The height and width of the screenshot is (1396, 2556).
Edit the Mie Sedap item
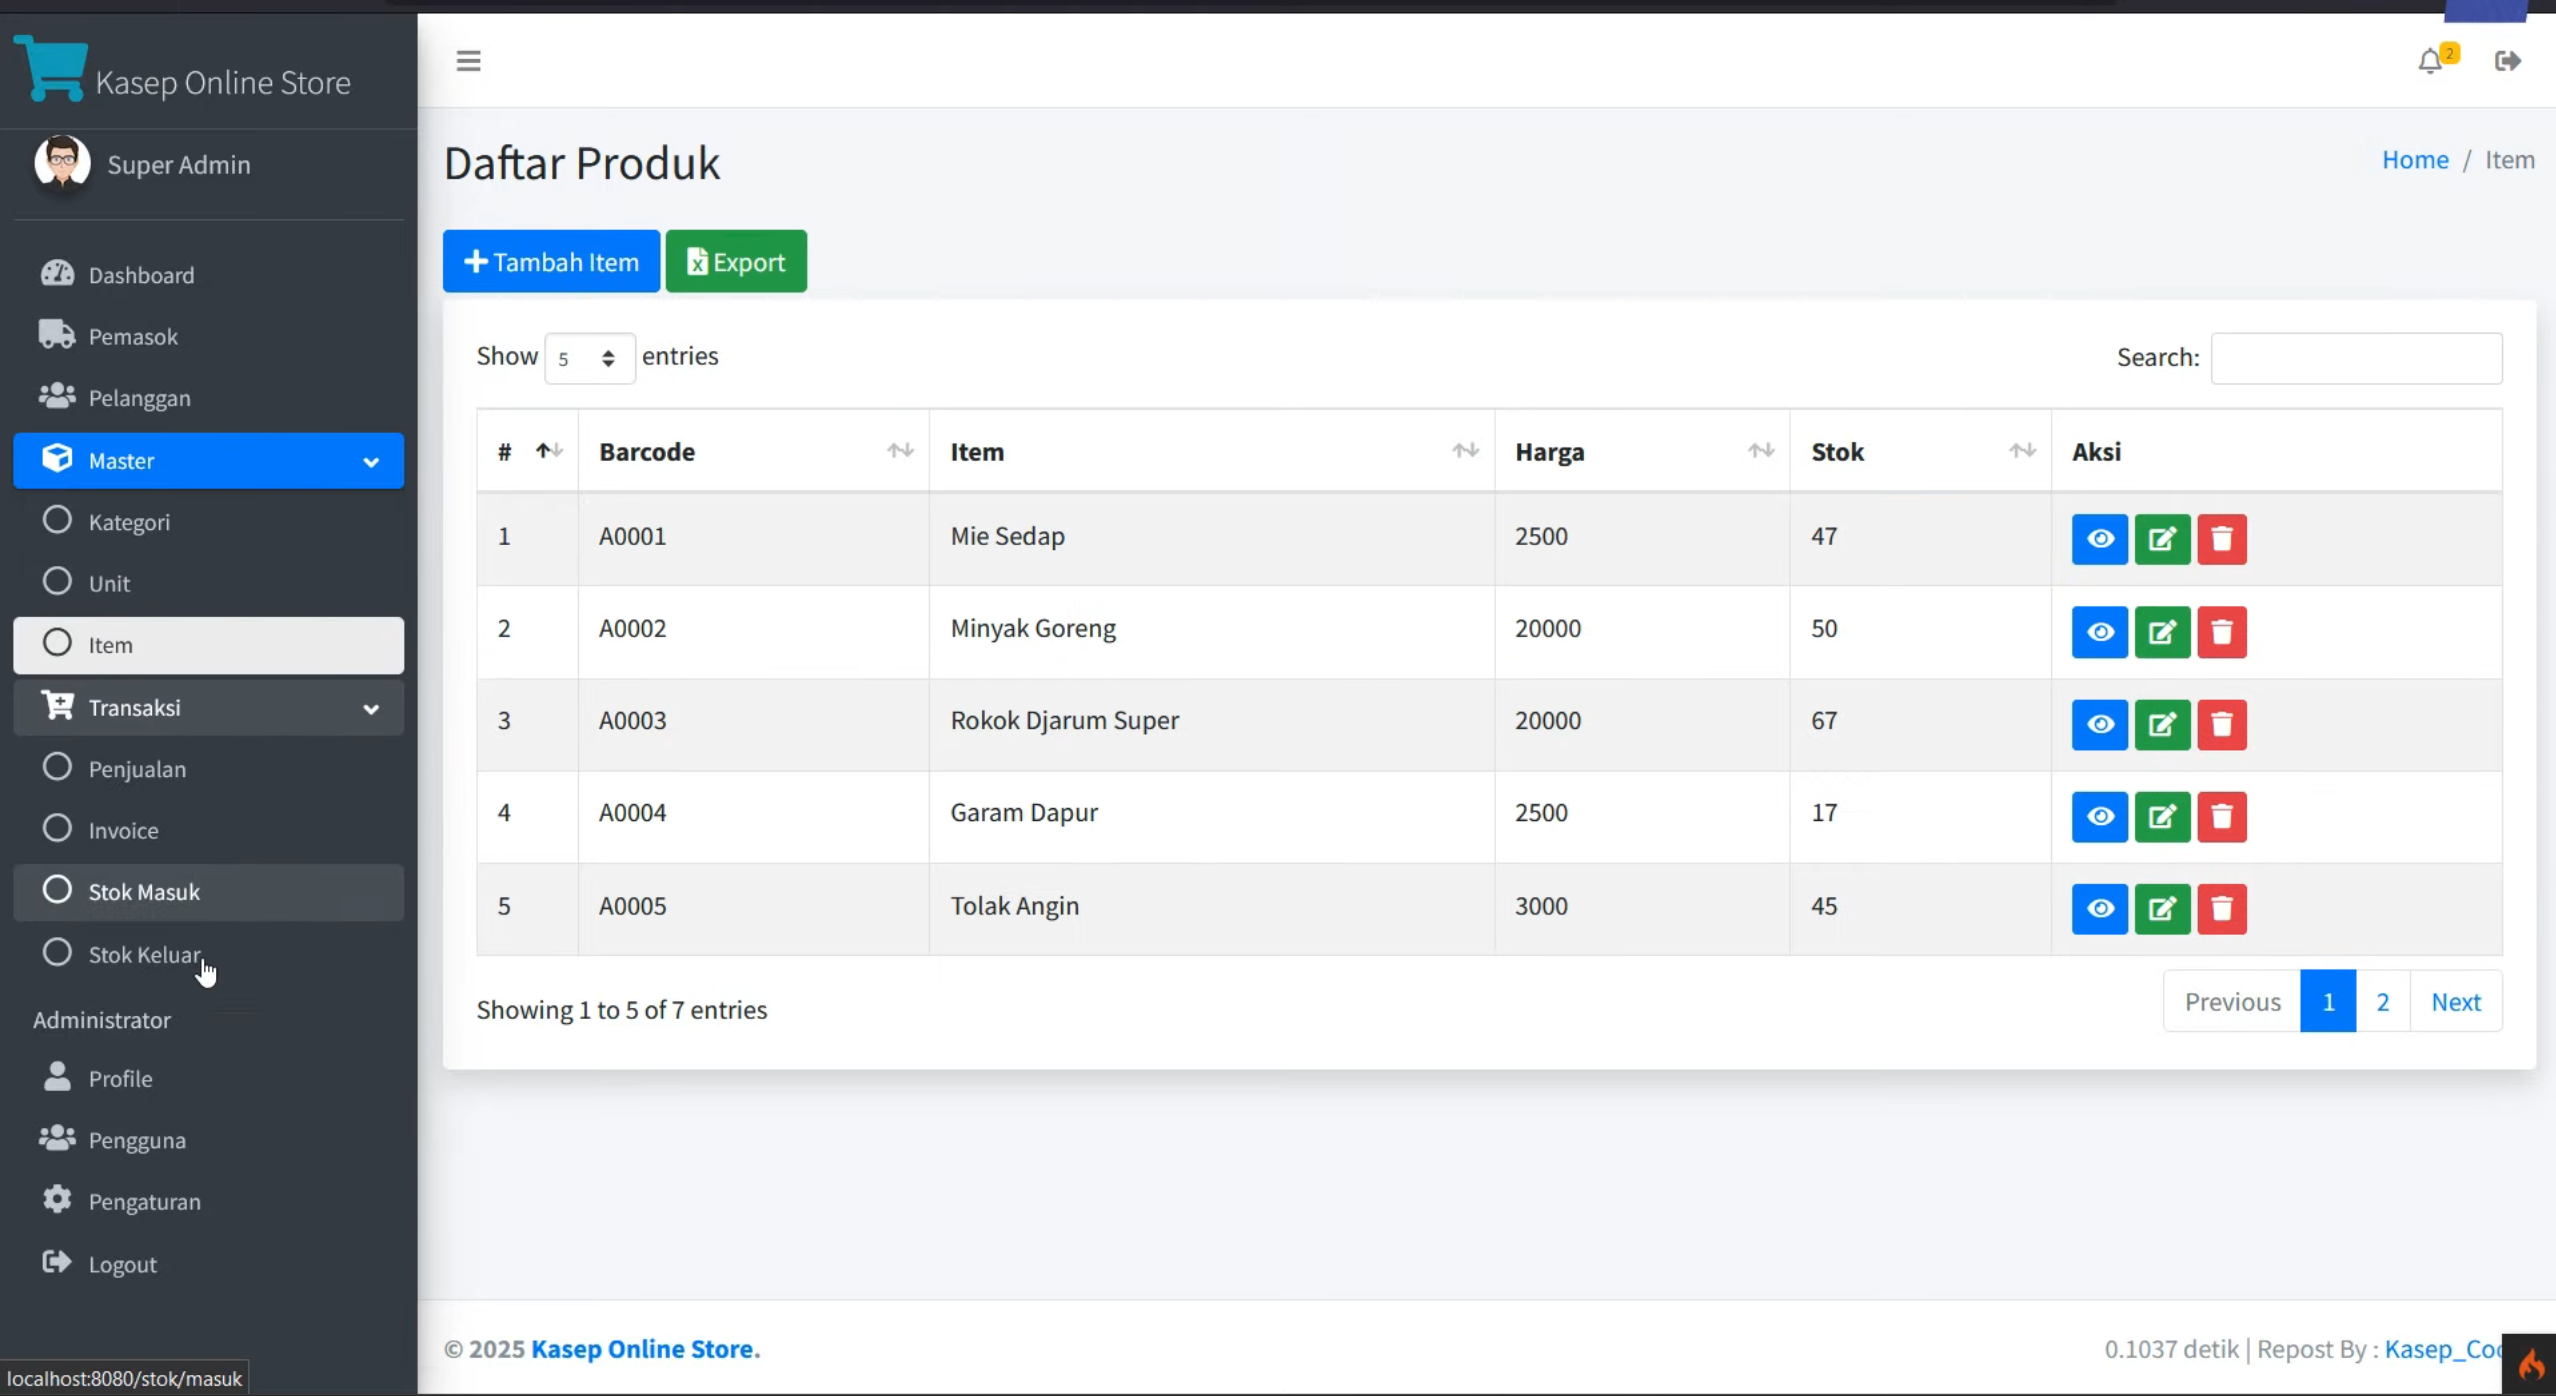pyautogui.click(x=2162, y=540)
